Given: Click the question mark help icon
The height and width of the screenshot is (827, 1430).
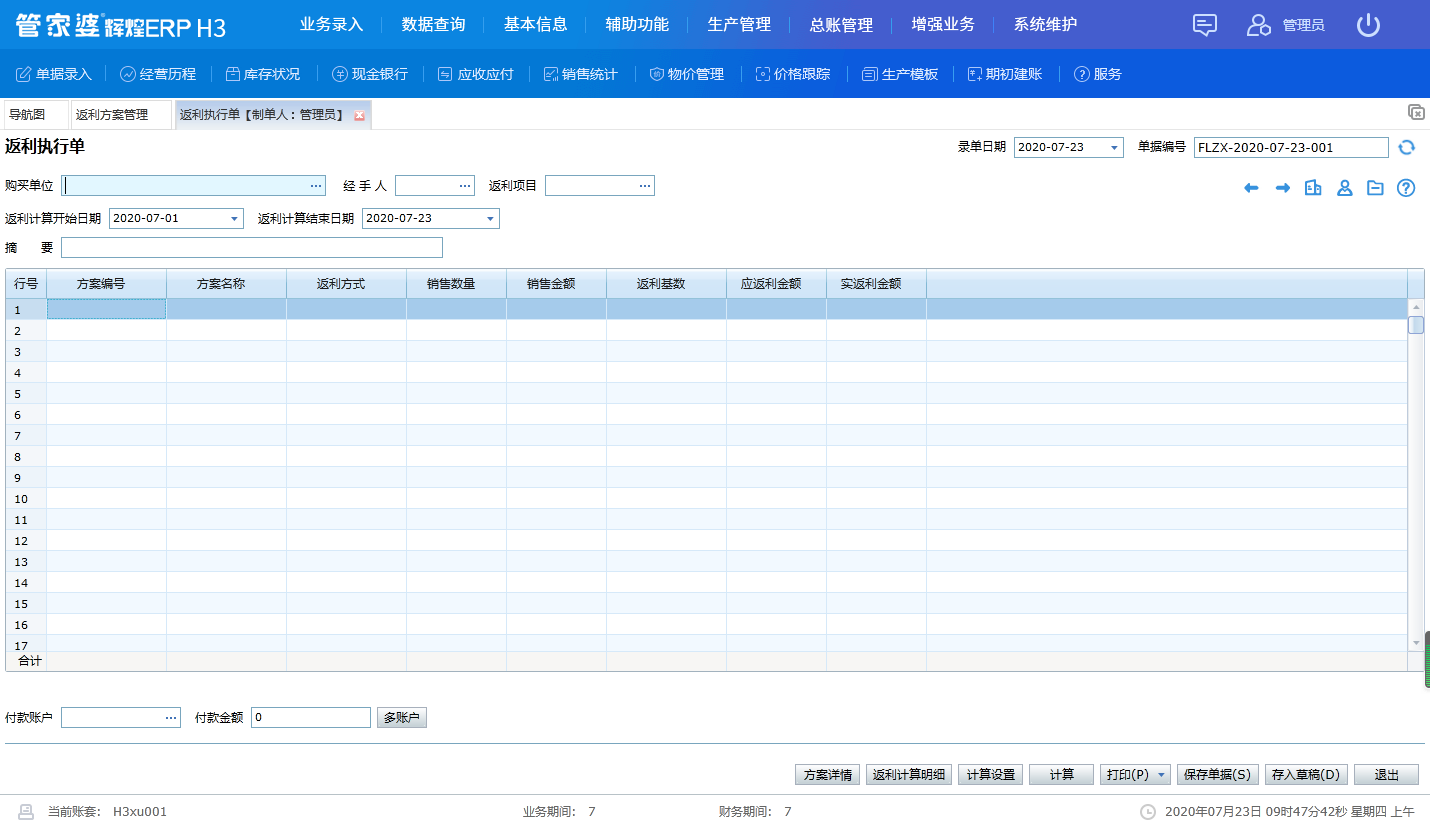Looking at the screenshot, I should click(x=1406, y=188).
